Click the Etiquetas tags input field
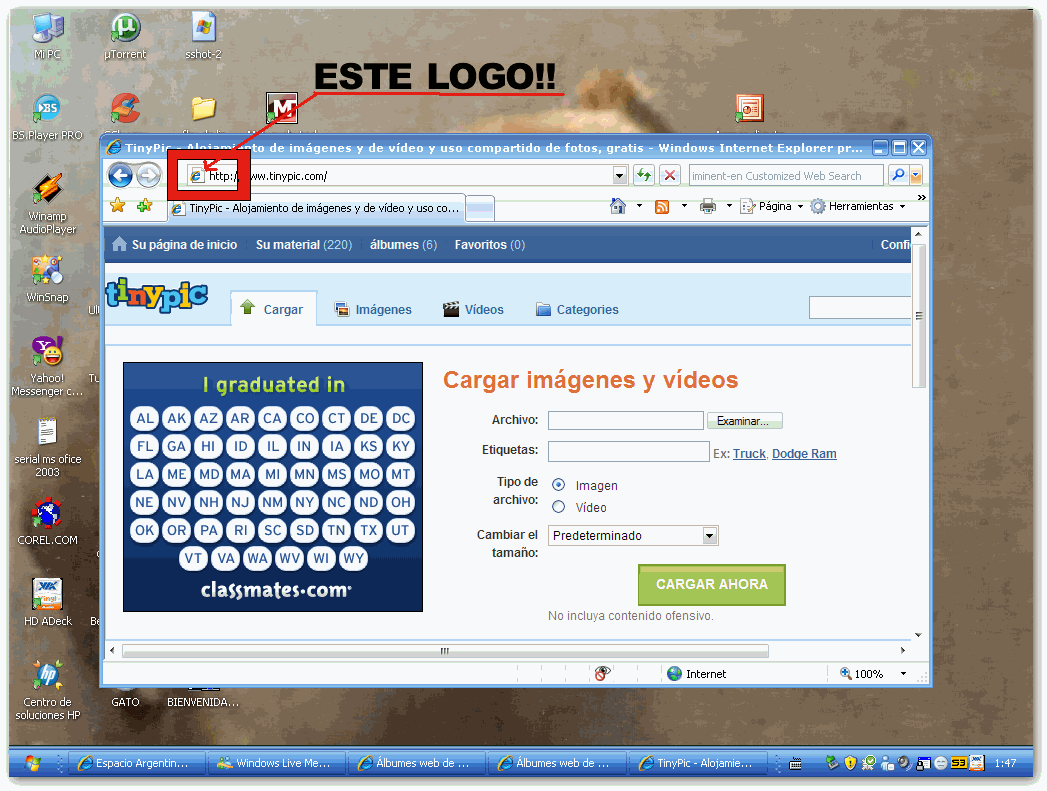 [628, 451]
